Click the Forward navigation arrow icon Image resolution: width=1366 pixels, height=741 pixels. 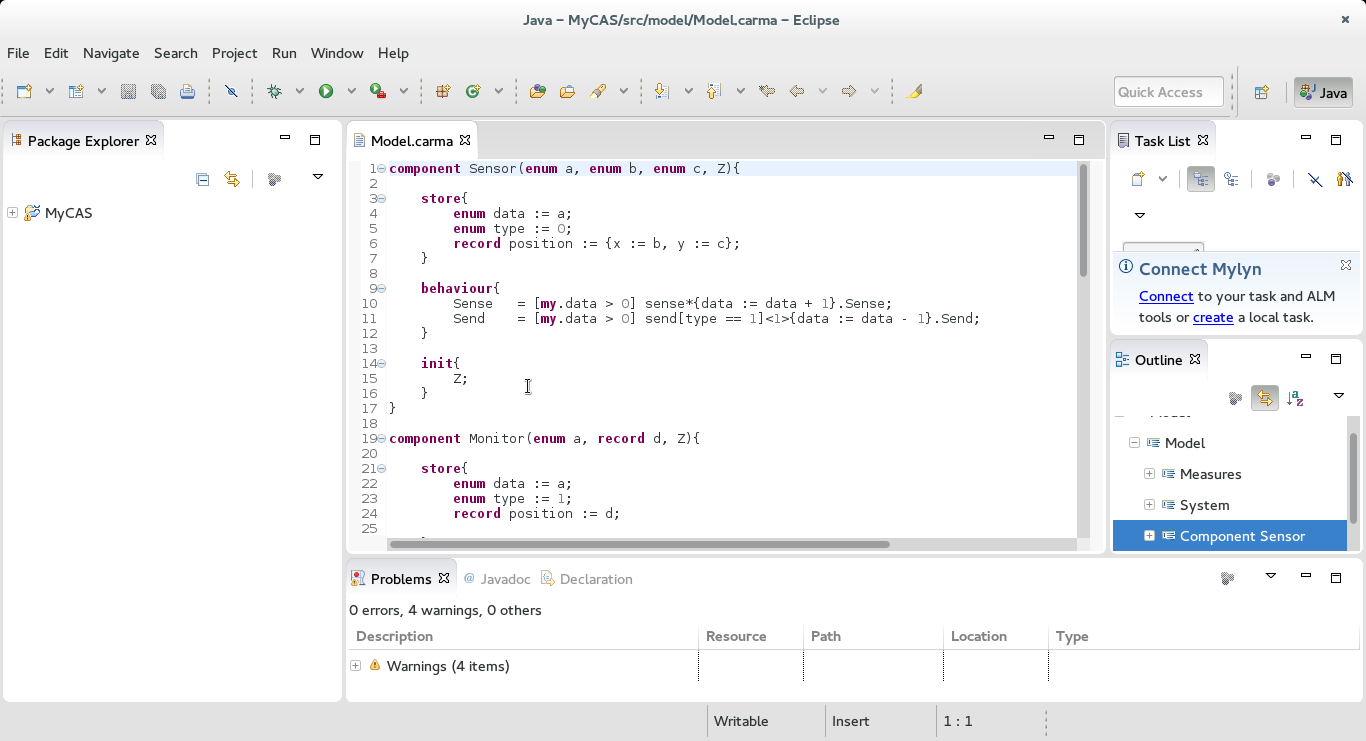(x=849, y=91)
